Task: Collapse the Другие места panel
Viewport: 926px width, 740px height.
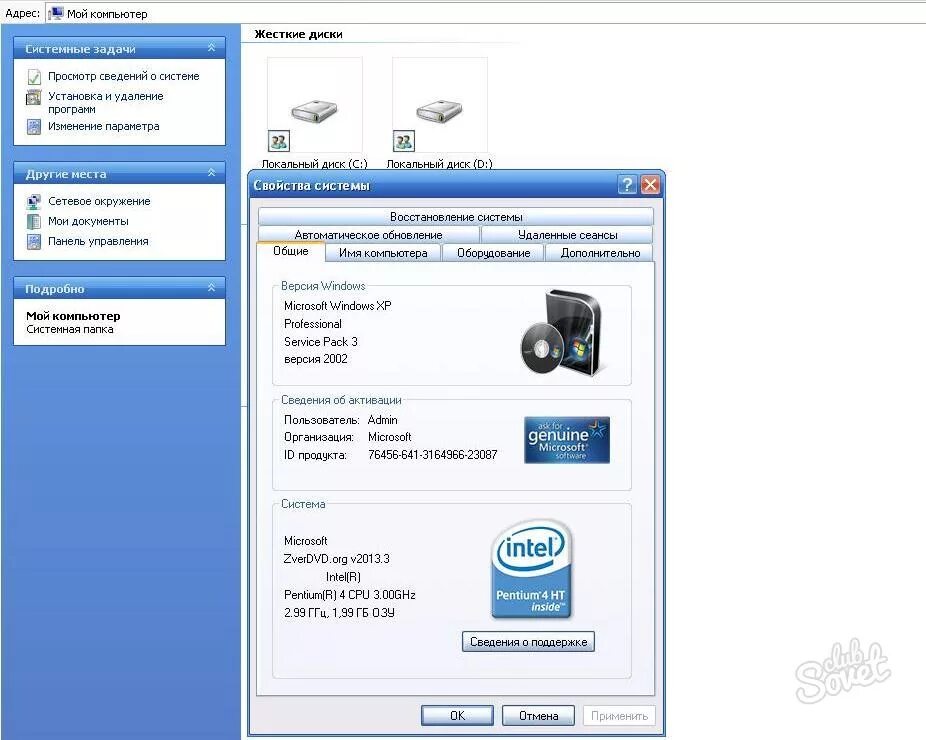Action: [x=211, y=173]
